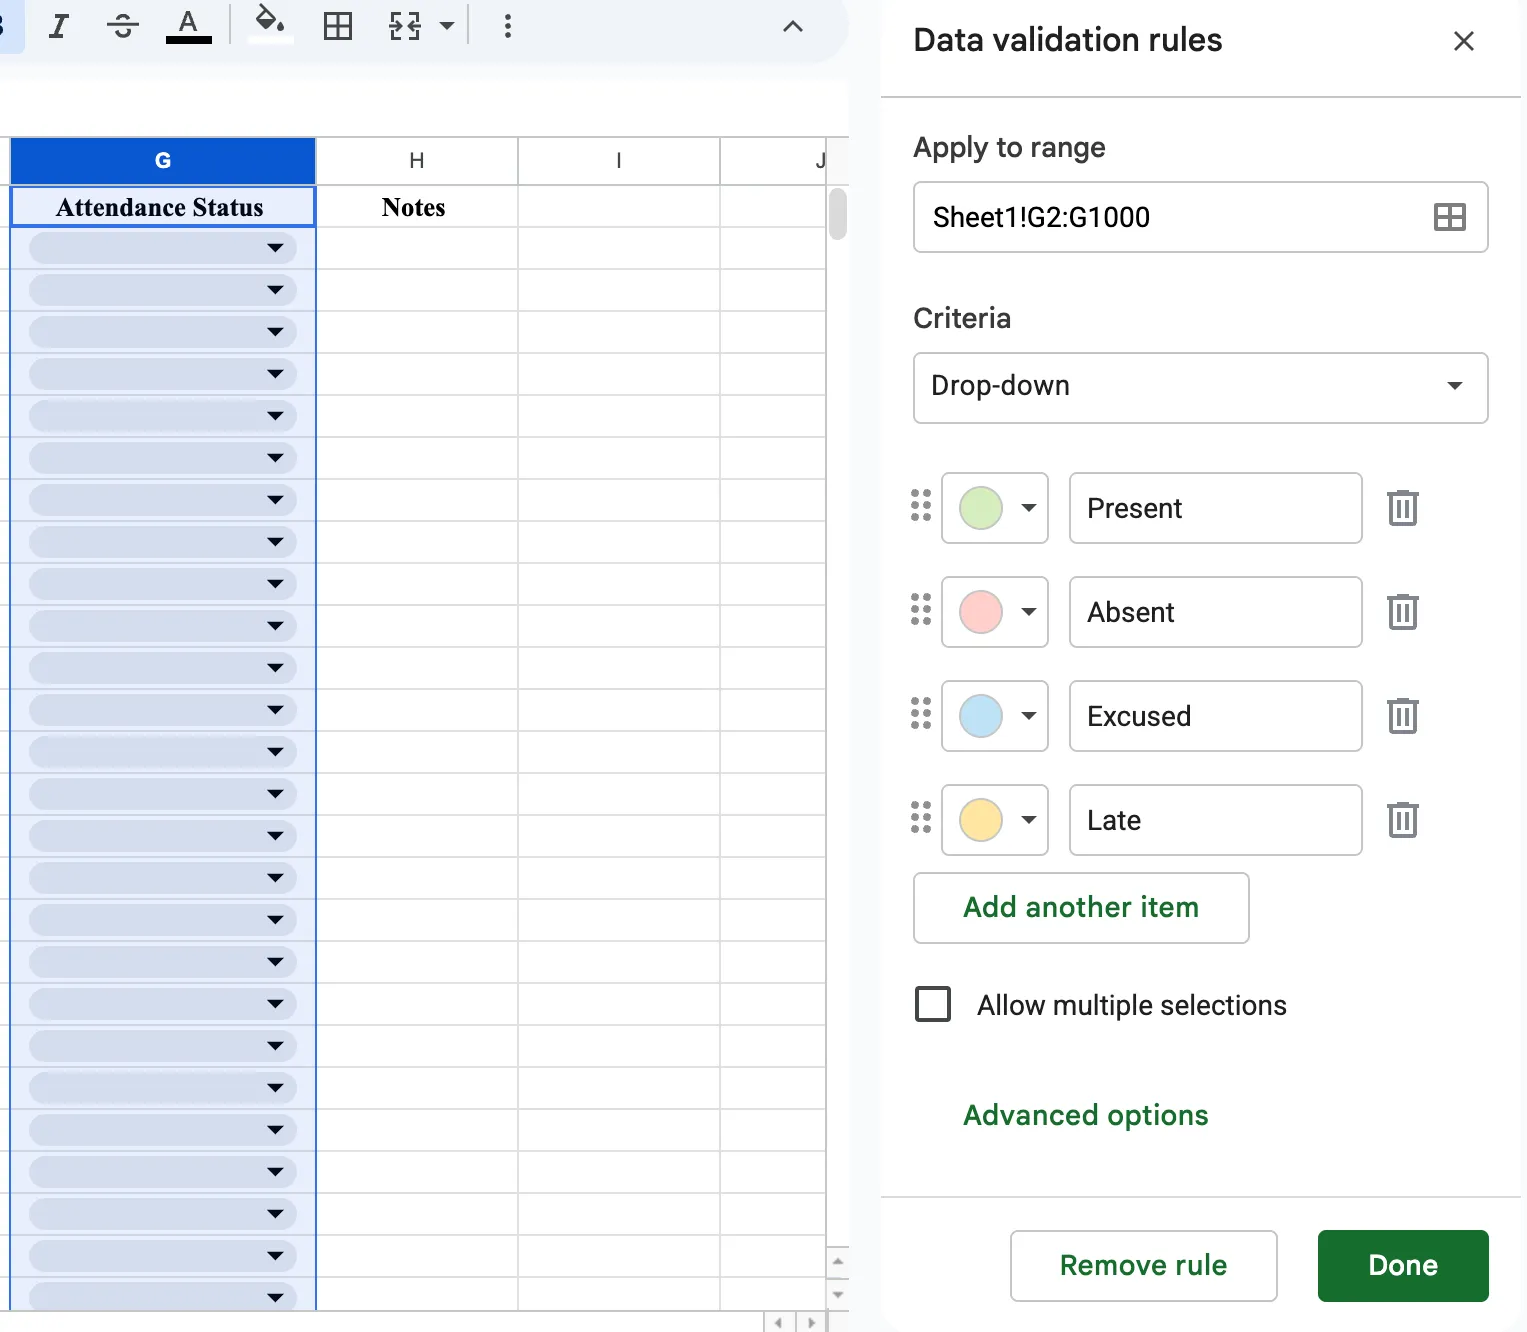Open the more toolbar options menu
This screenshot has height=1332, width=1527.
point(508,26)
